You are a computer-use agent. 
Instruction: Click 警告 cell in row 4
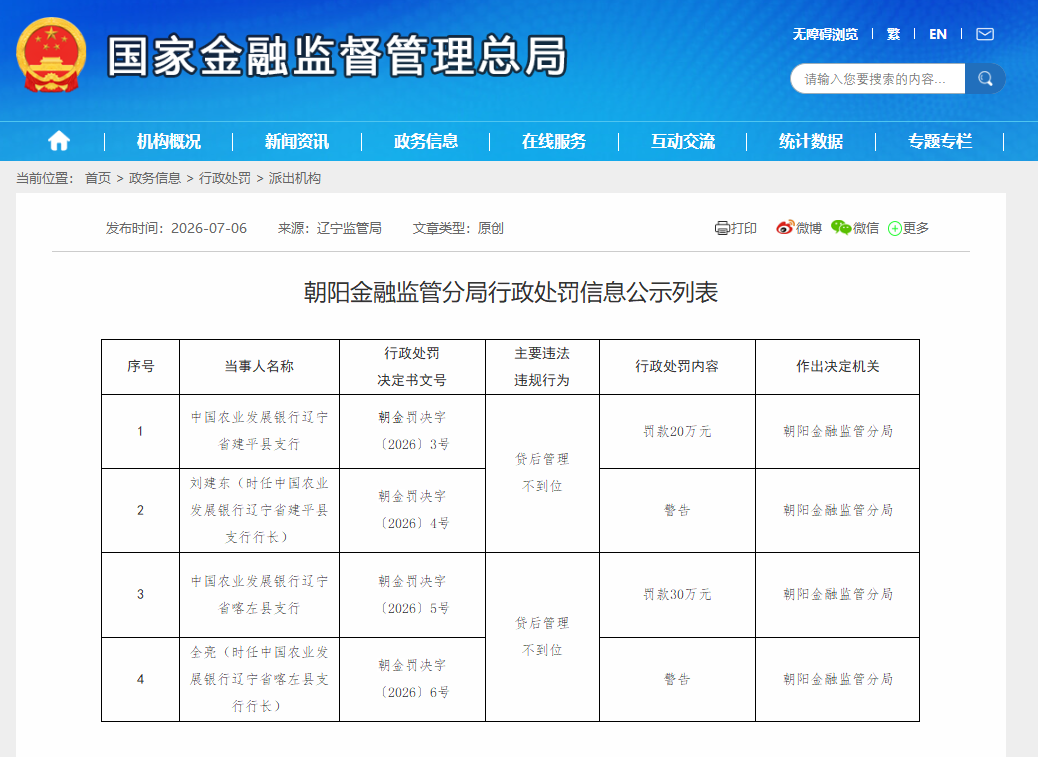coord(677,679)
